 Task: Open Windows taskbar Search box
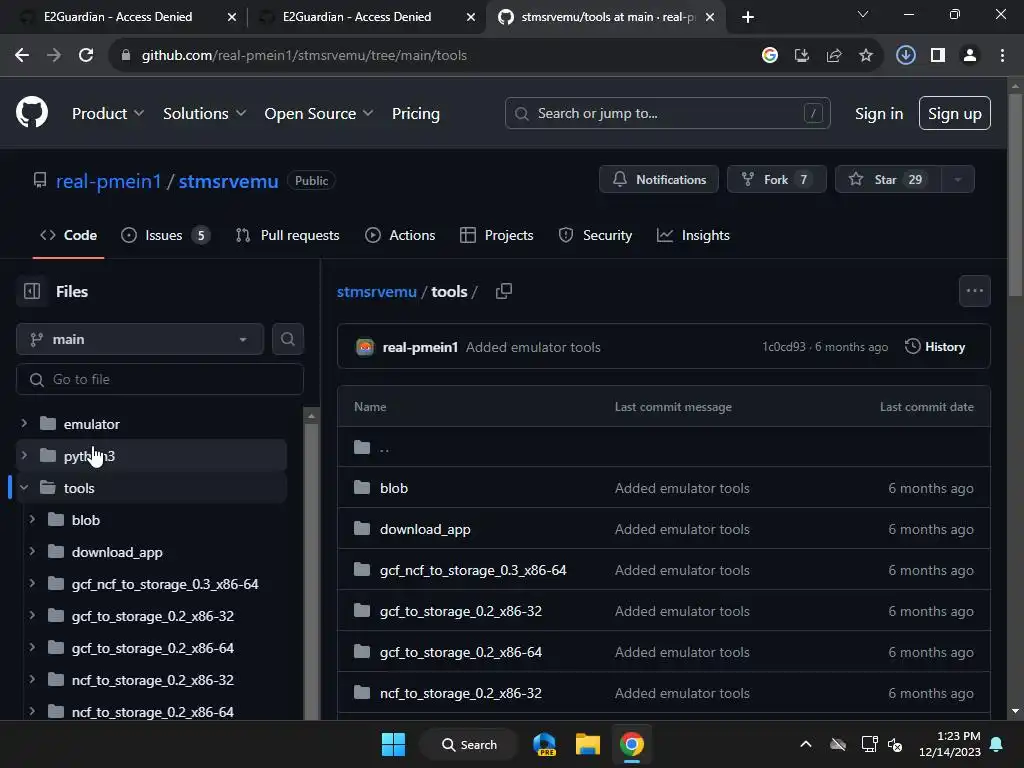pyautogui.click(x=469, y=744)
